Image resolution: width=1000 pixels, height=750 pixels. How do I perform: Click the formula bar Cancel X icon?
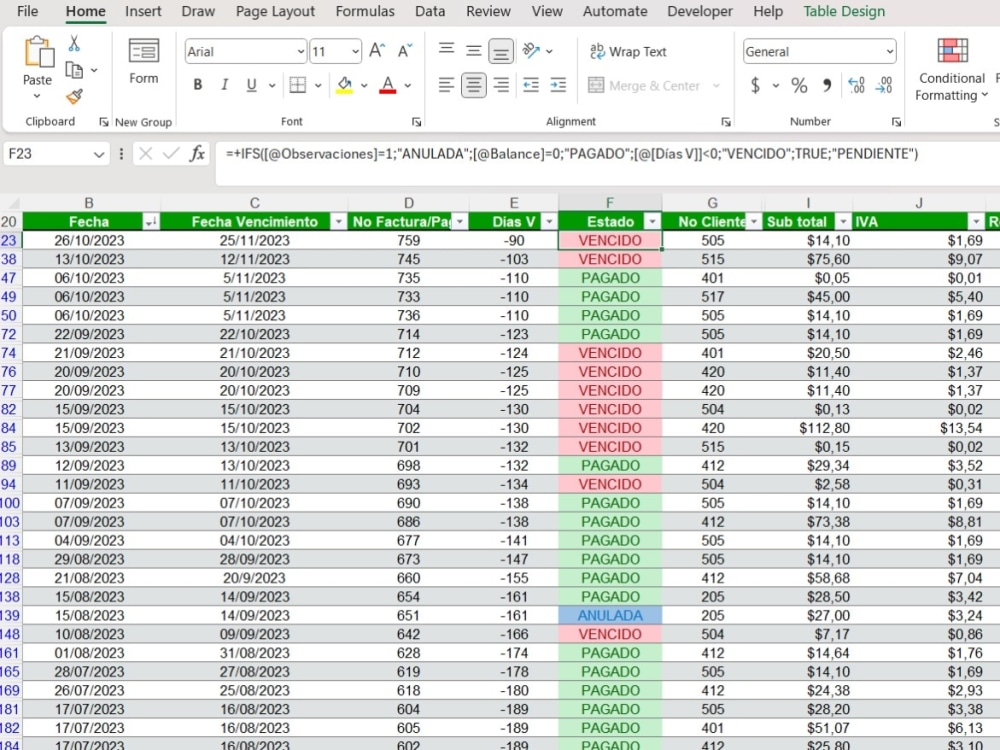145,154
